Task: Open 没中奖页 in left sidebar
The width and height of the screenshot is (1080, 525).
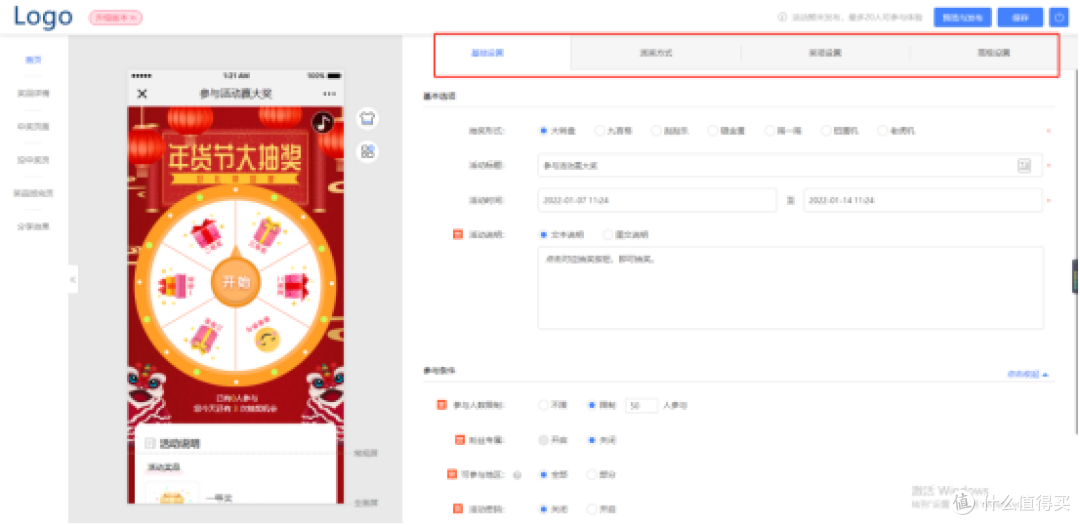Action: point(34,159)
